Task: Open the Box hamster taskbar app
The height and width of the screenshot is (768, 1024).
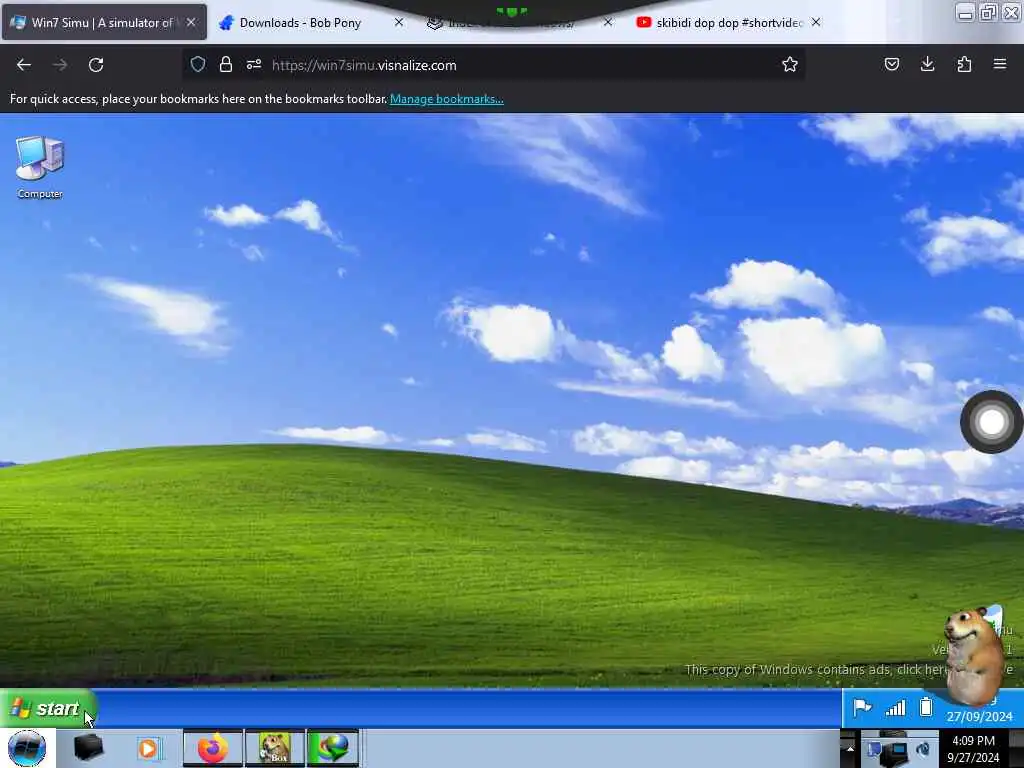Action: [275, 748]
